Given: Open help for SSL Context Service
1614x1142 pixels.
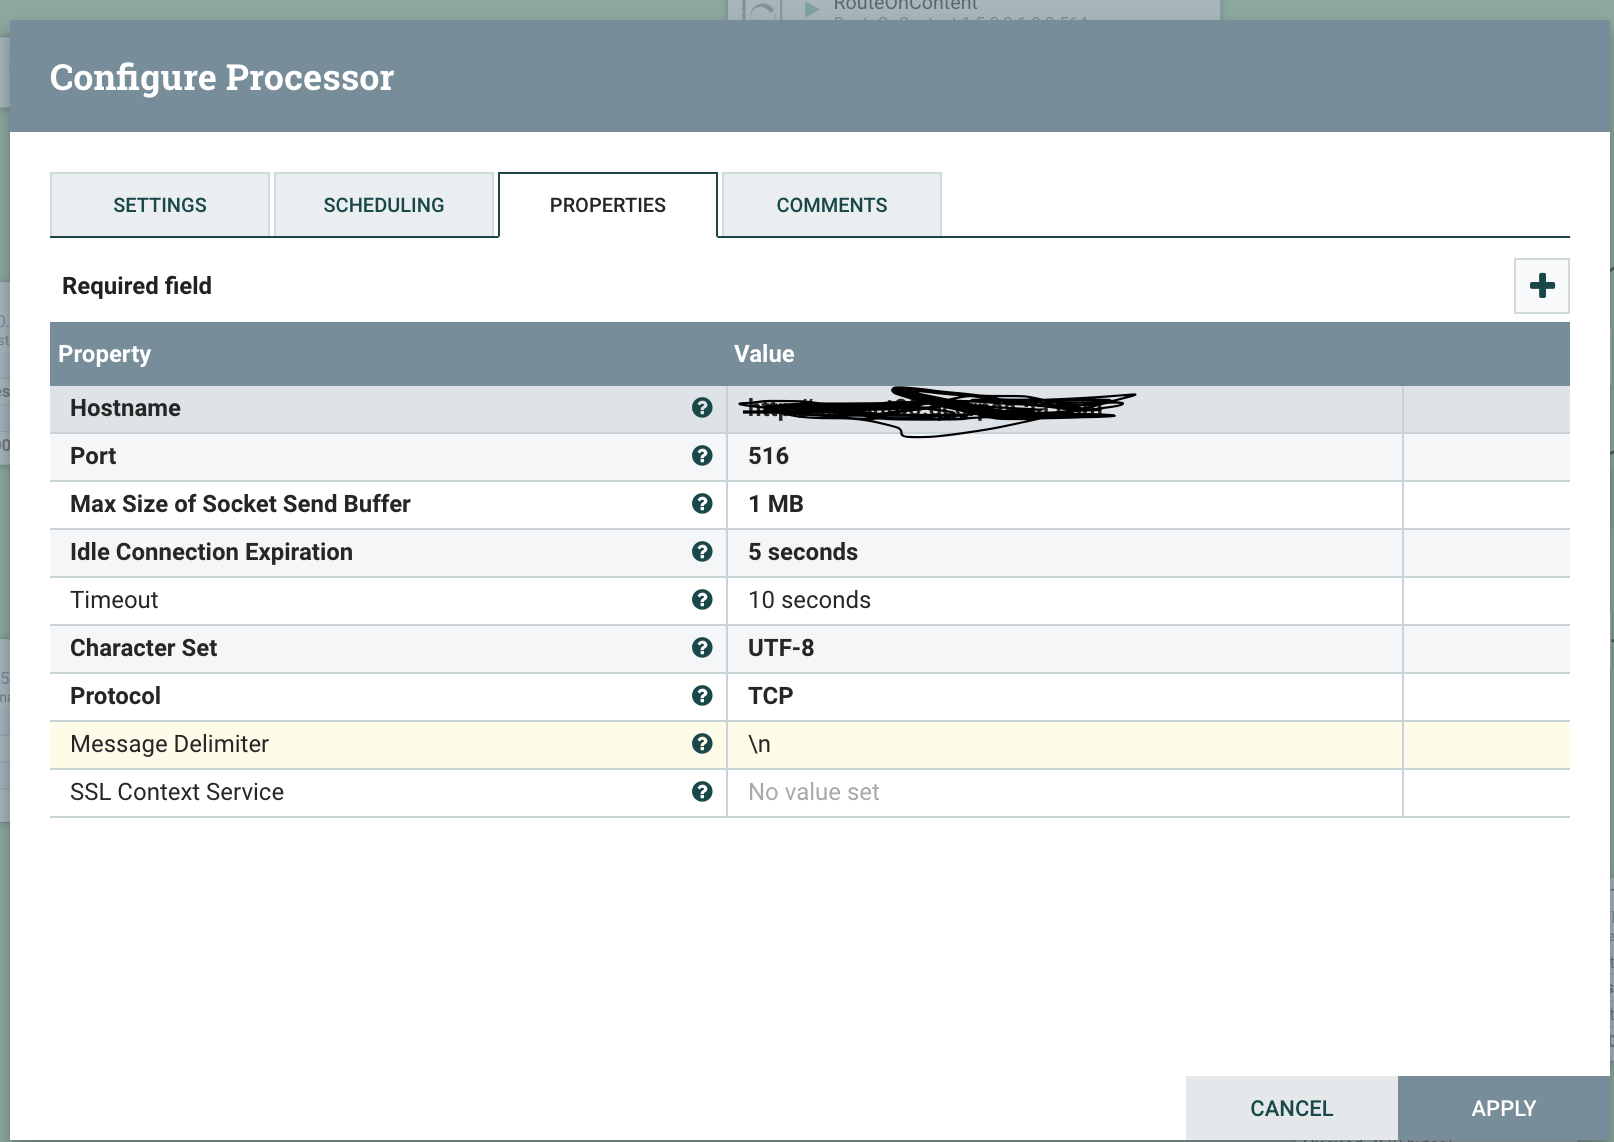Looking at the screenshot, I should coord(703,792).
